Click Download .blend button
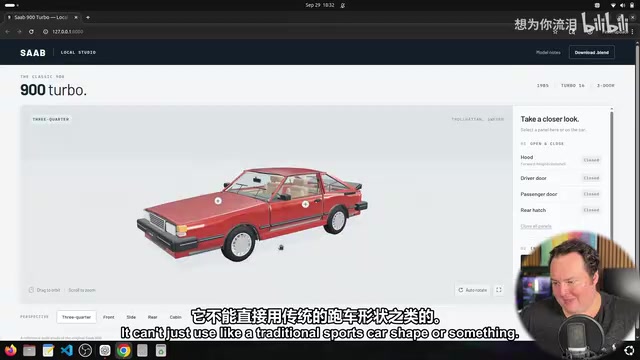Screen dimensions: 640x360 [x=591, y=52]
